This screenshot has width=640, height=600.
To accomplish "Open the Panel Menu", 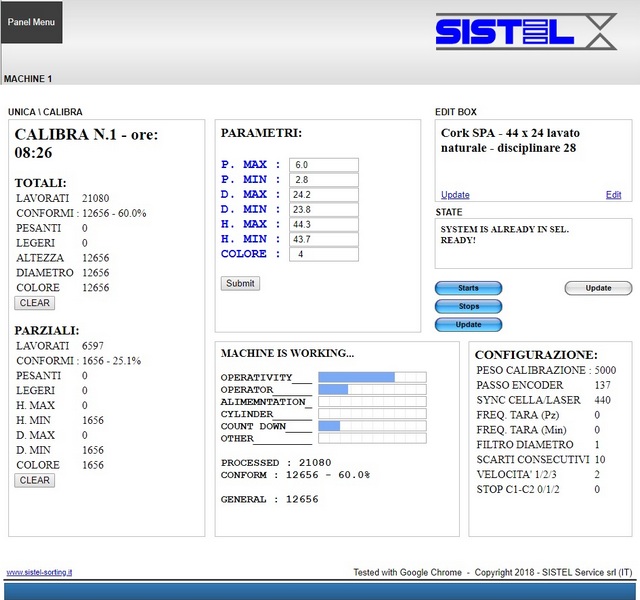I will pos(31,22).
